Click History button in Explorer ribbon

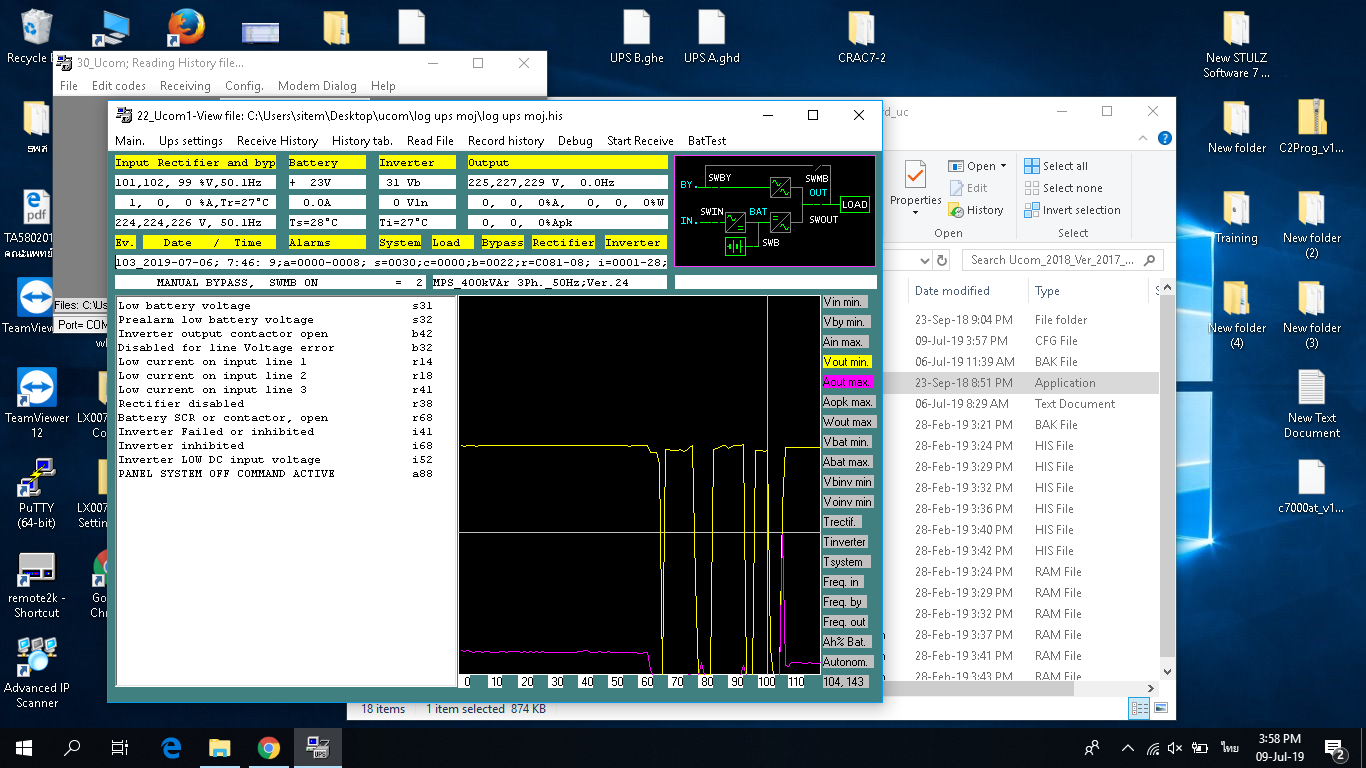coord(975,210)
